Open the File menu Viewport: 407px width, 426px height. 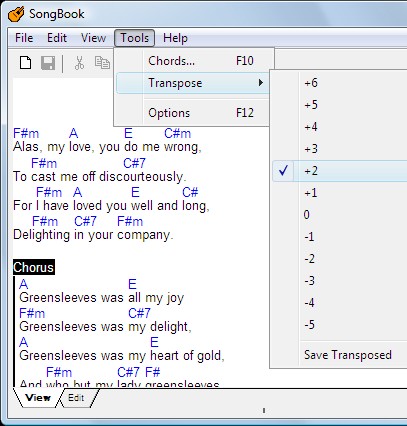tap(24, 38)
